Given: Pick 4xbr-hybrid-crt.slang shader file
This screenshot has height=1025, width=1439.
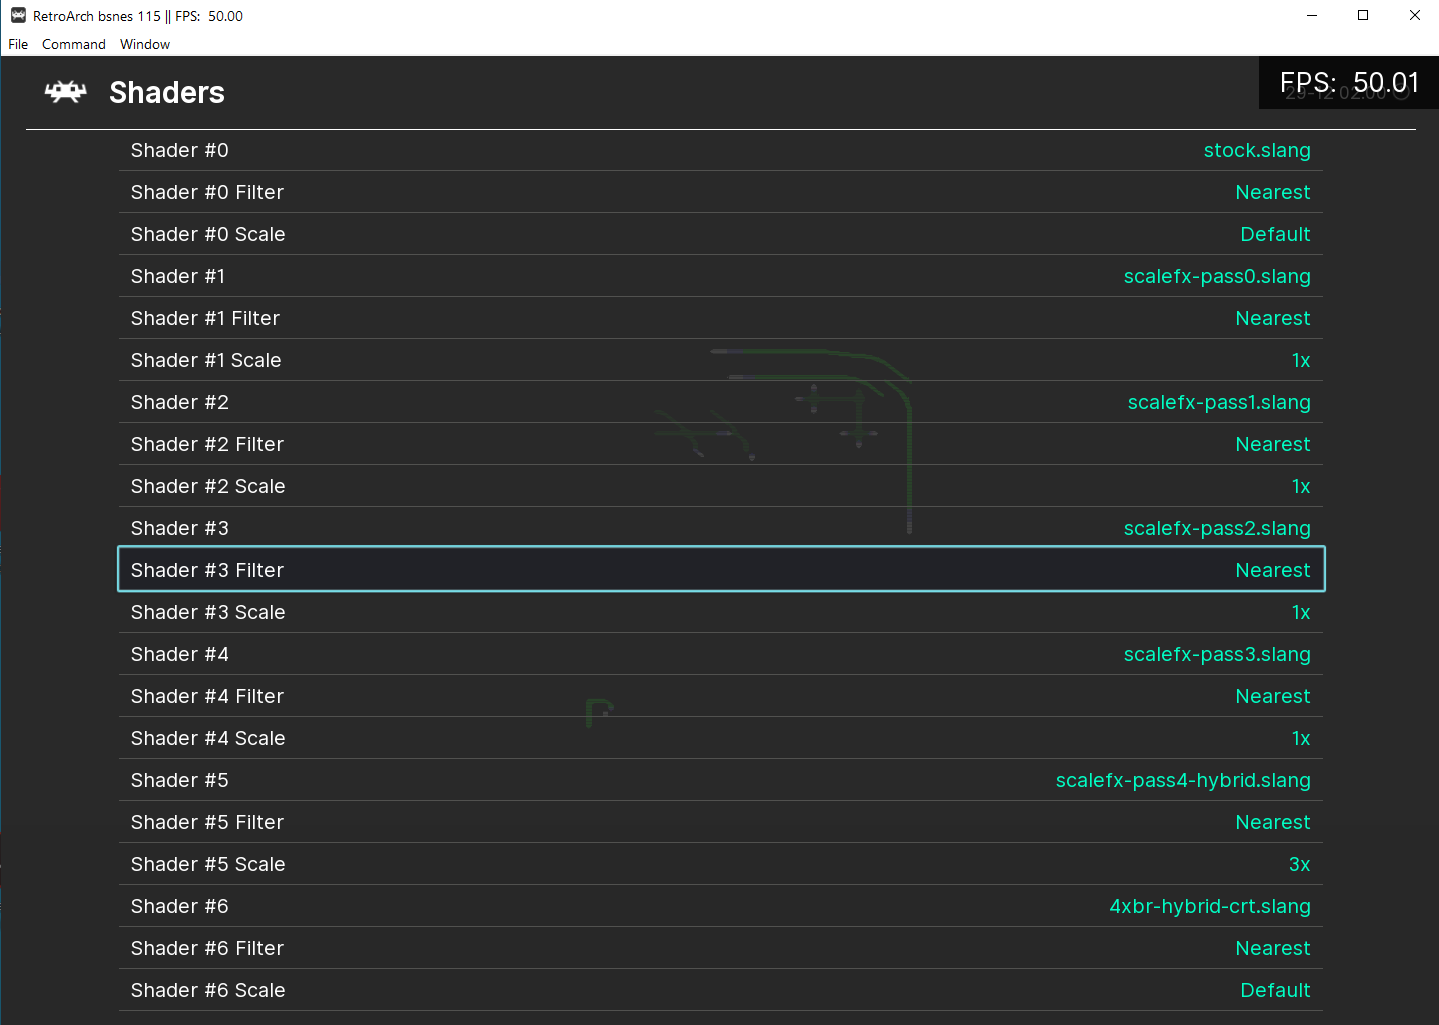Looking at the screenshot, I should pos(1210,906).
